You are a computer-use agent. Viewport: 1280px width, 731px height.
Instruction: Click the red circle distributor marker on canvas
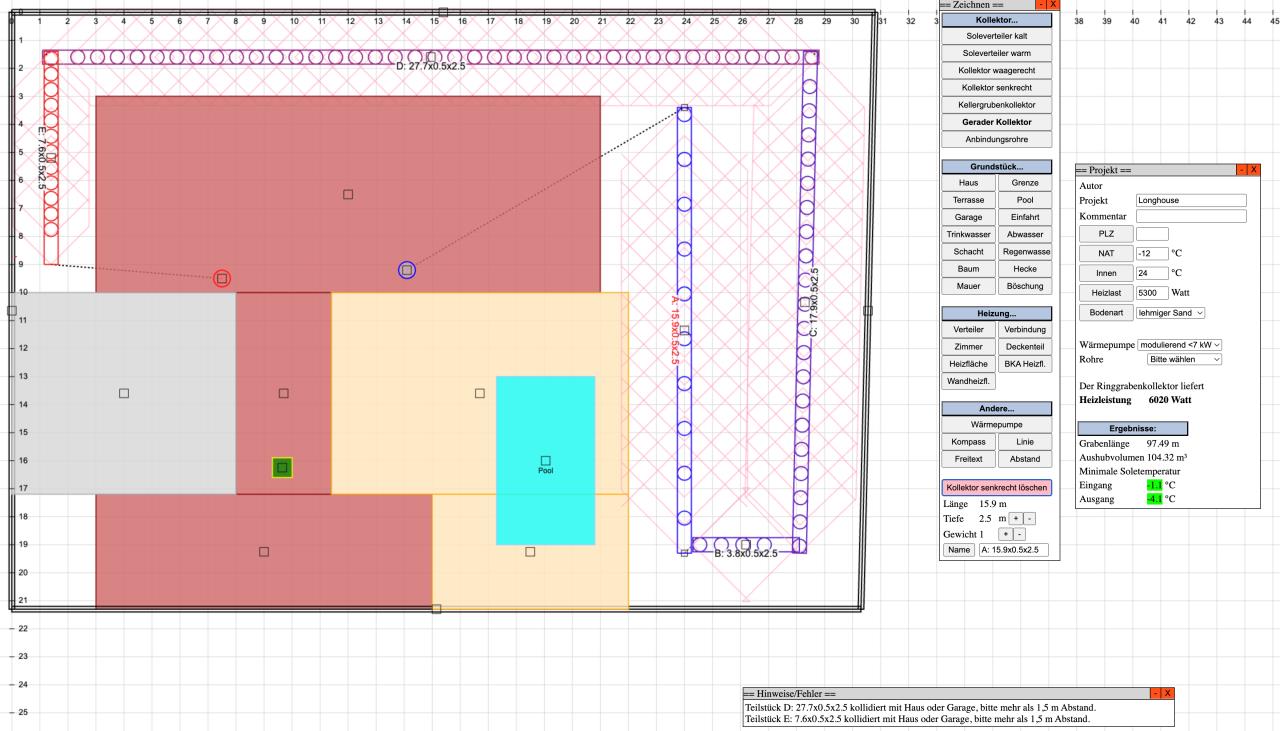tap(222, 278)
